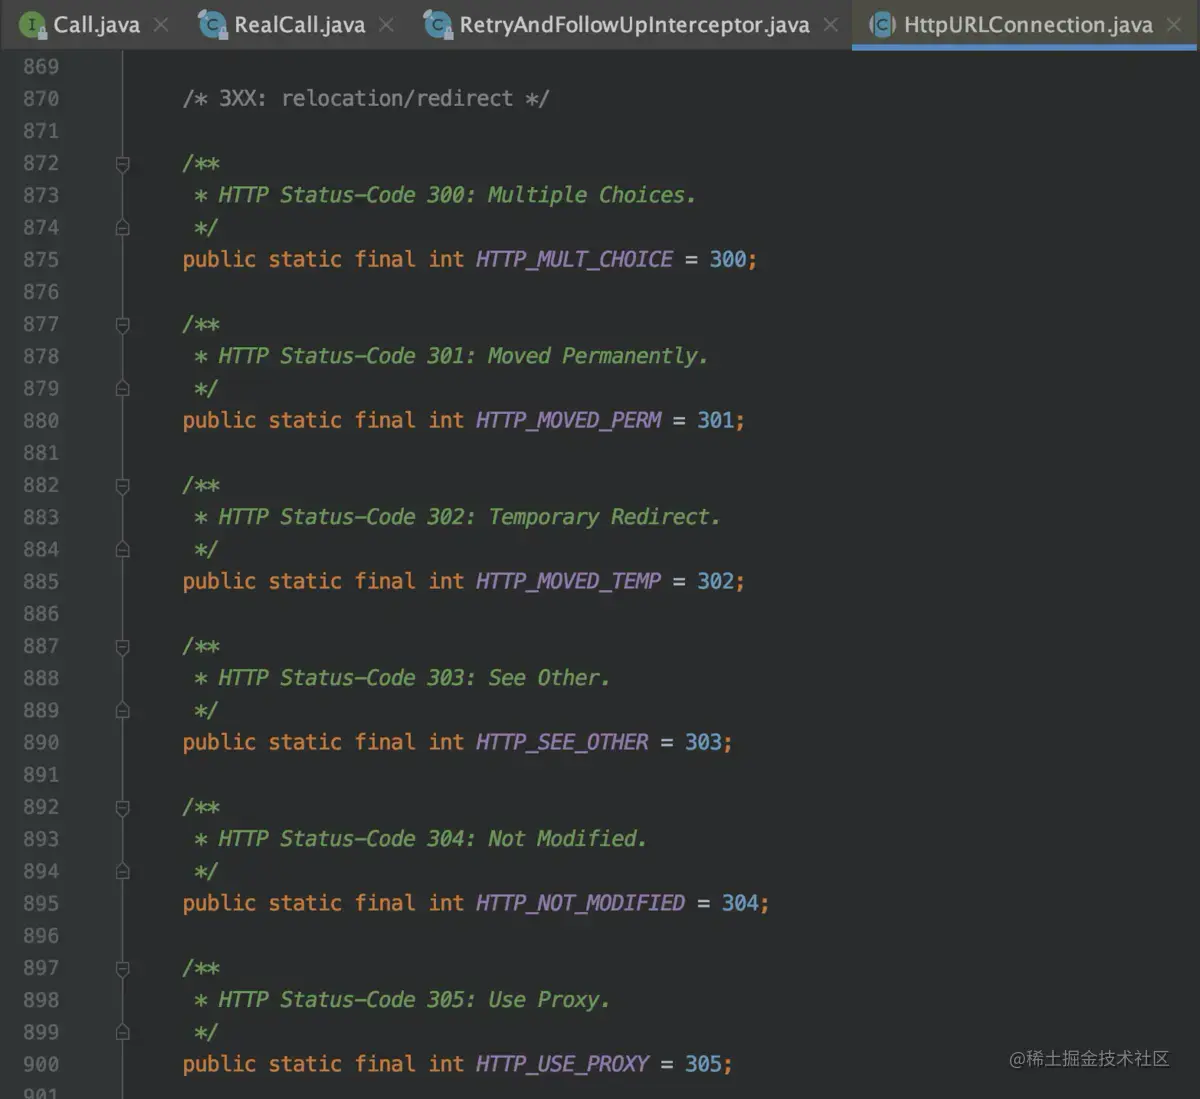1200x1099 pixels.
Task: Collapse the Javadoc fold at line 882
Action: 122,485
